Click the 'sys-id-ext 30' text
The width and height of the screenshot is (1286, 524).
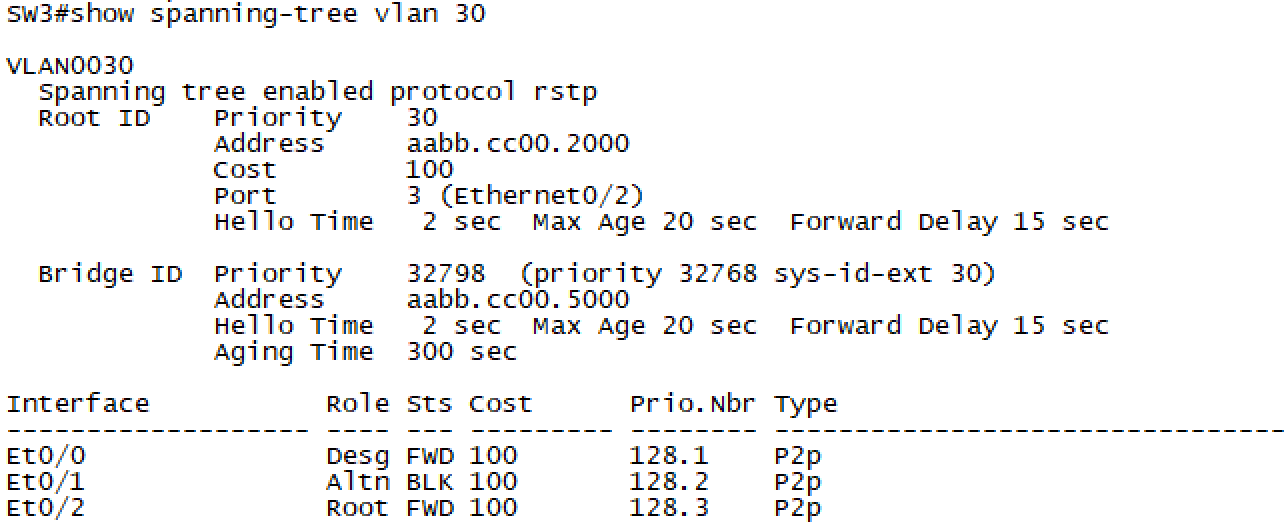coord(878,274)
